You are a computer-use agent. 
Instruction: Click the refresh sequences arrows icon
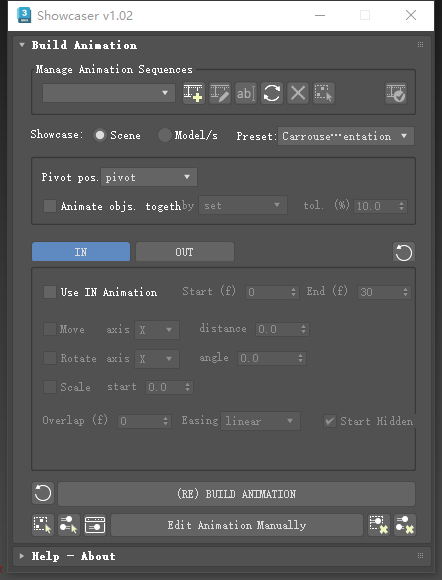272,93
